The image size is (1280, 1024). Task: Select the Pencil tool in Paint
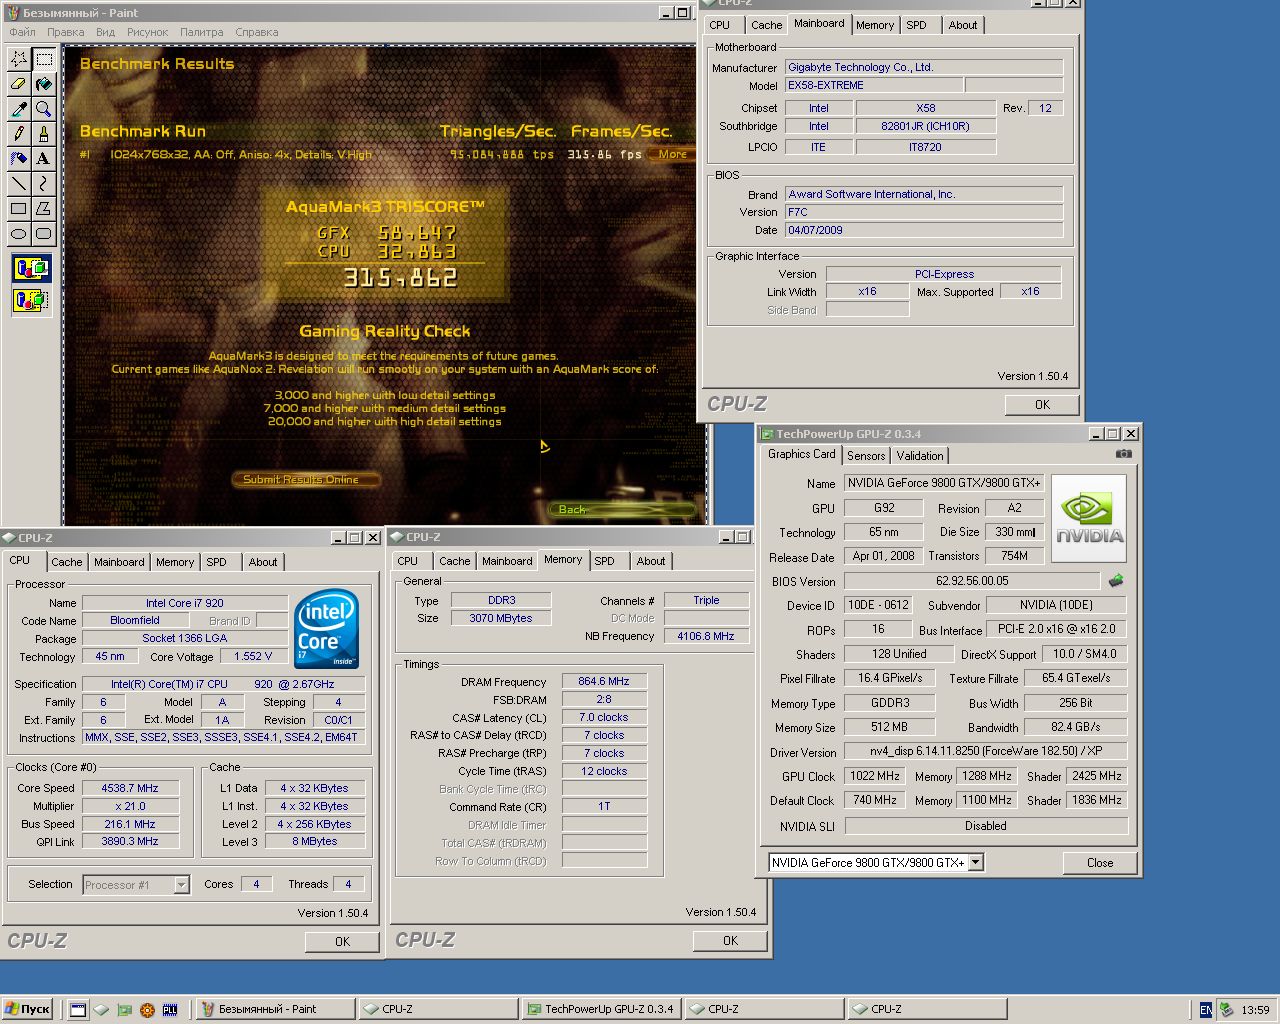point(18,134)
